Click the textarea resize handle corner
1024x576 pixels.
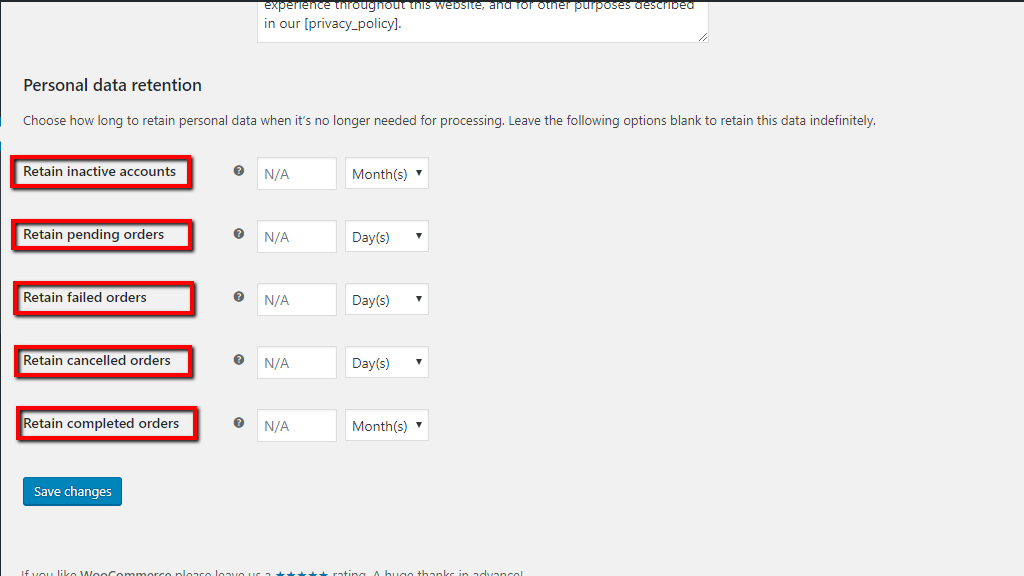[x=701, y=36]
